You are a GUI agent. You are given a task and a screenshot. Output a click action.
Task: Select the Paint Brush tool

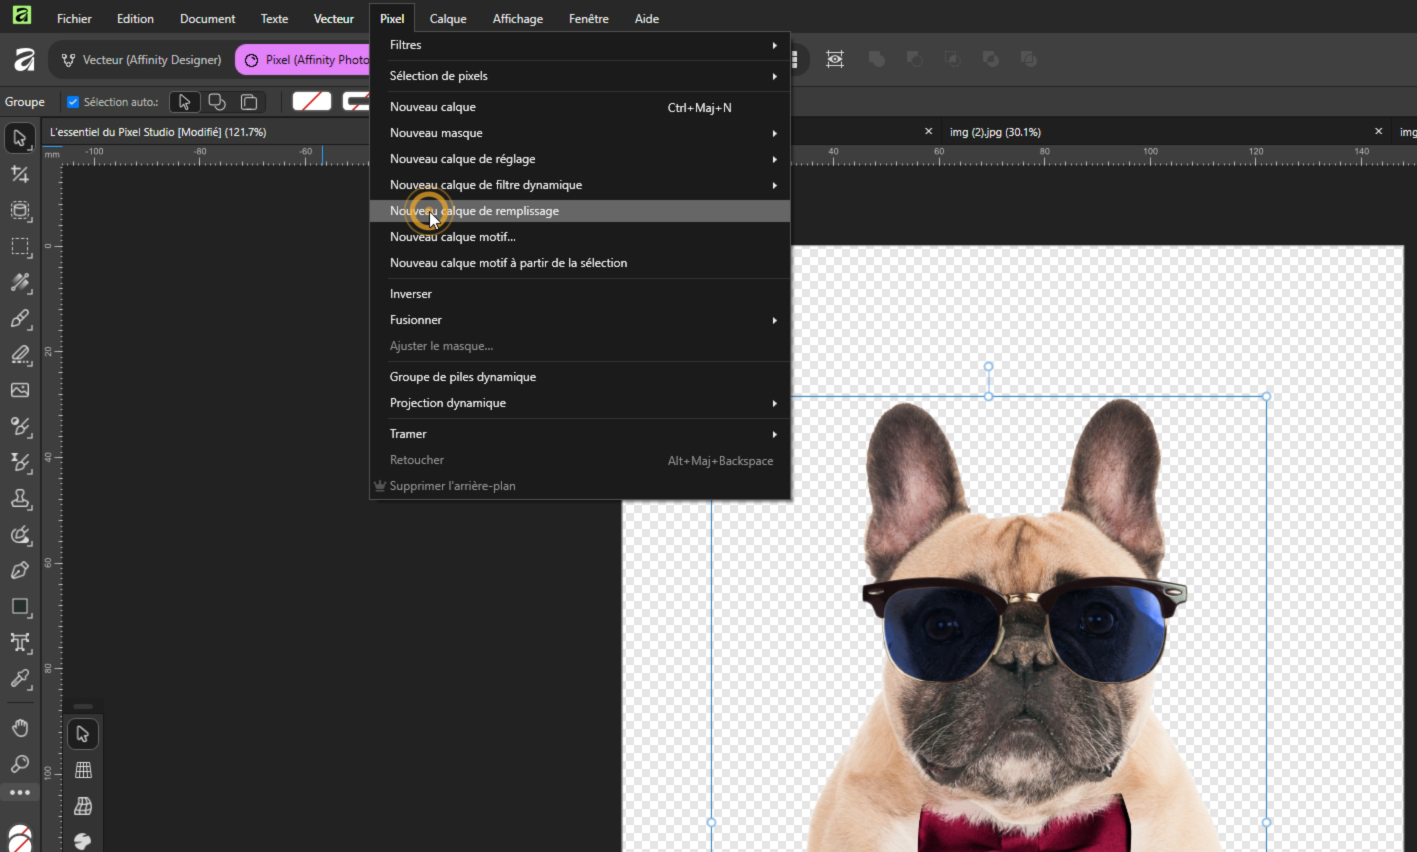pos(20,318)
